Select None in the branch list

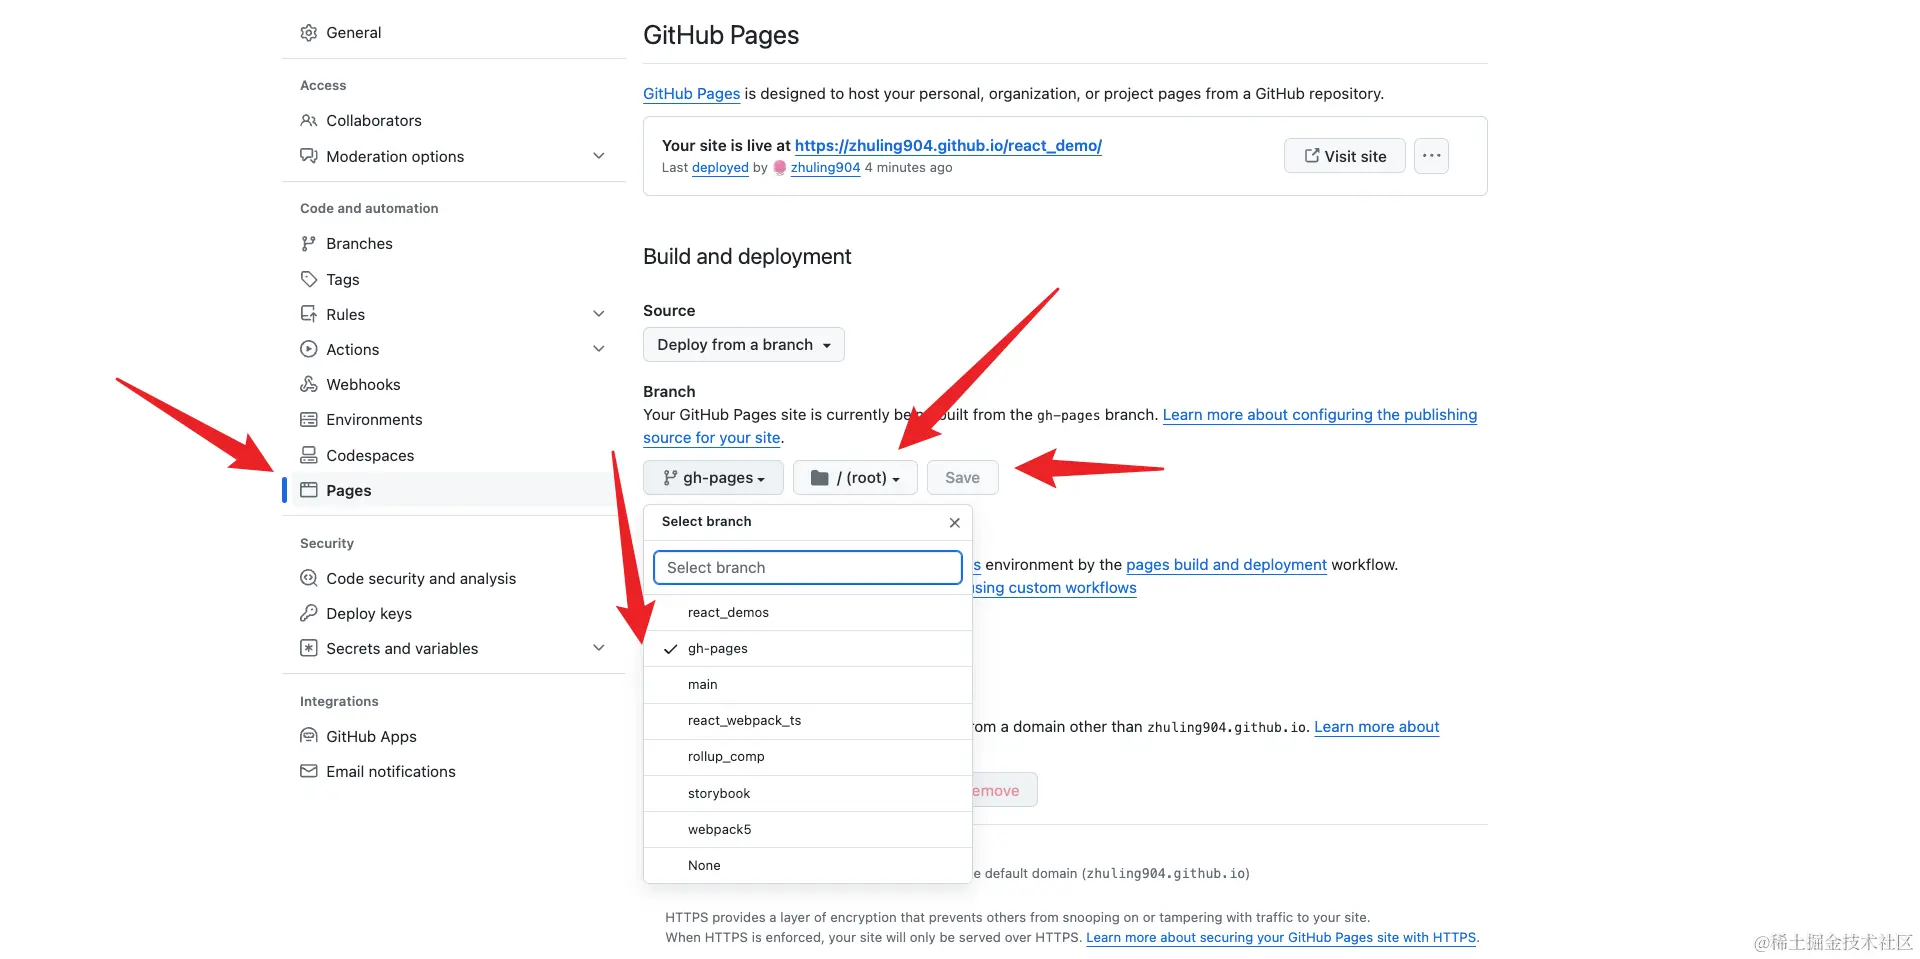point(808,866)
